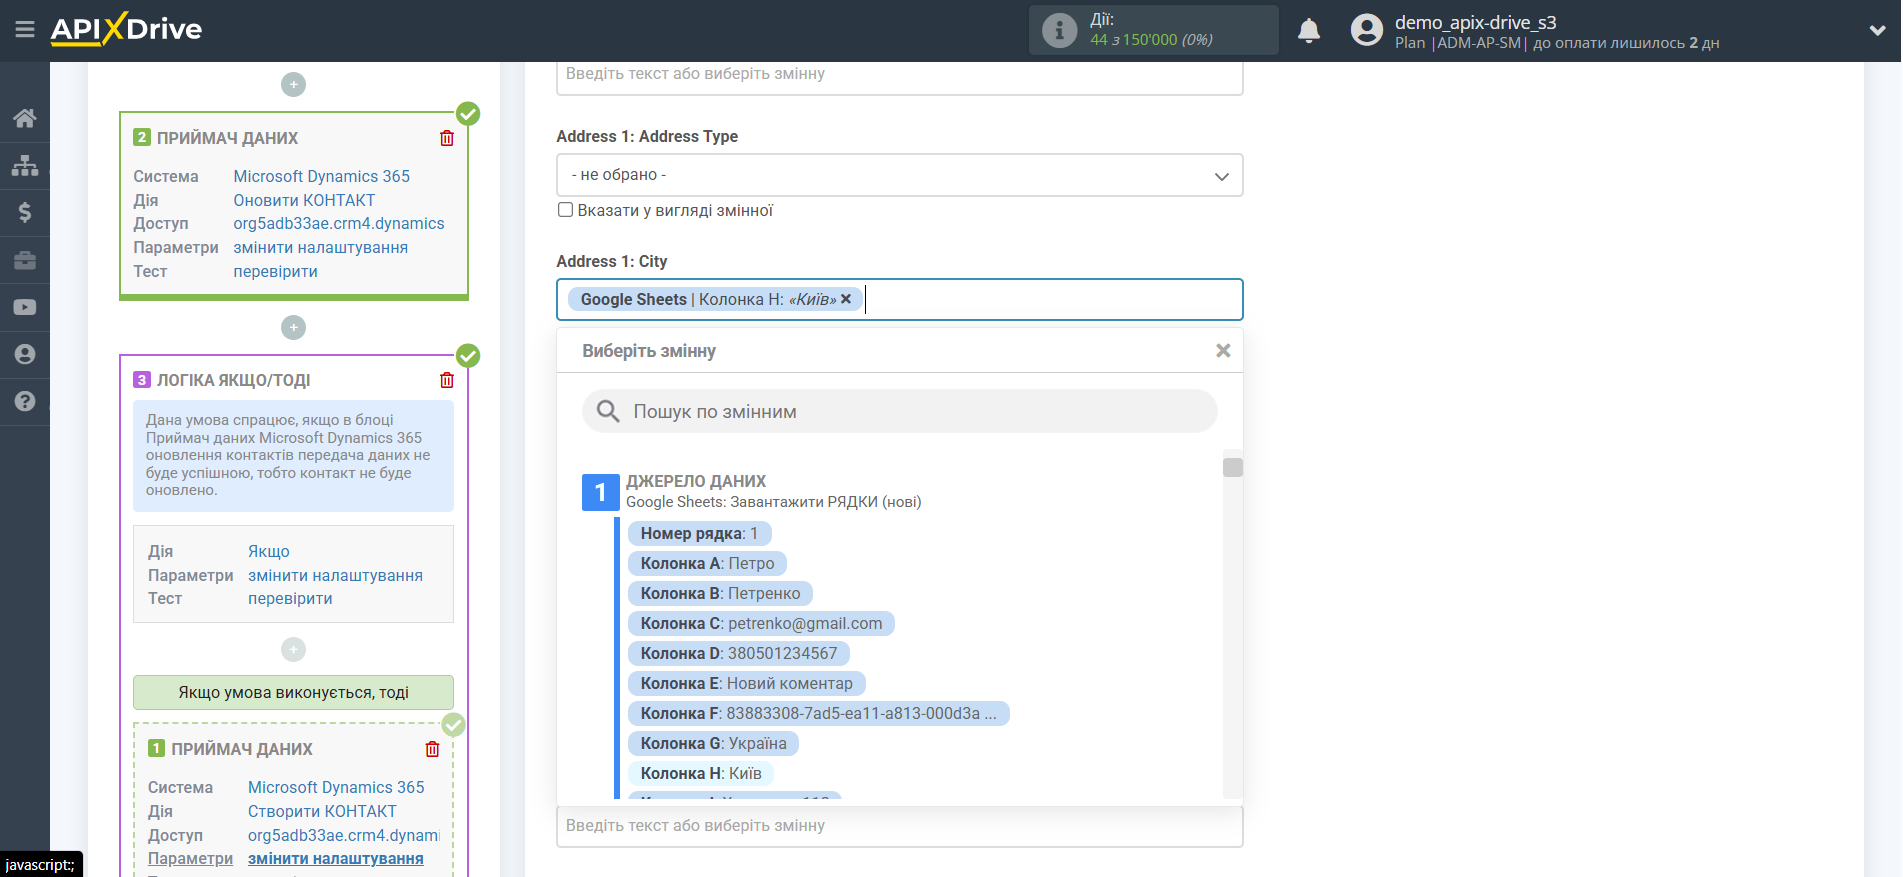Screen dimensions: 1903x877
Task: Click the variable list scrollbar thumb
Action: (1233, 467)
